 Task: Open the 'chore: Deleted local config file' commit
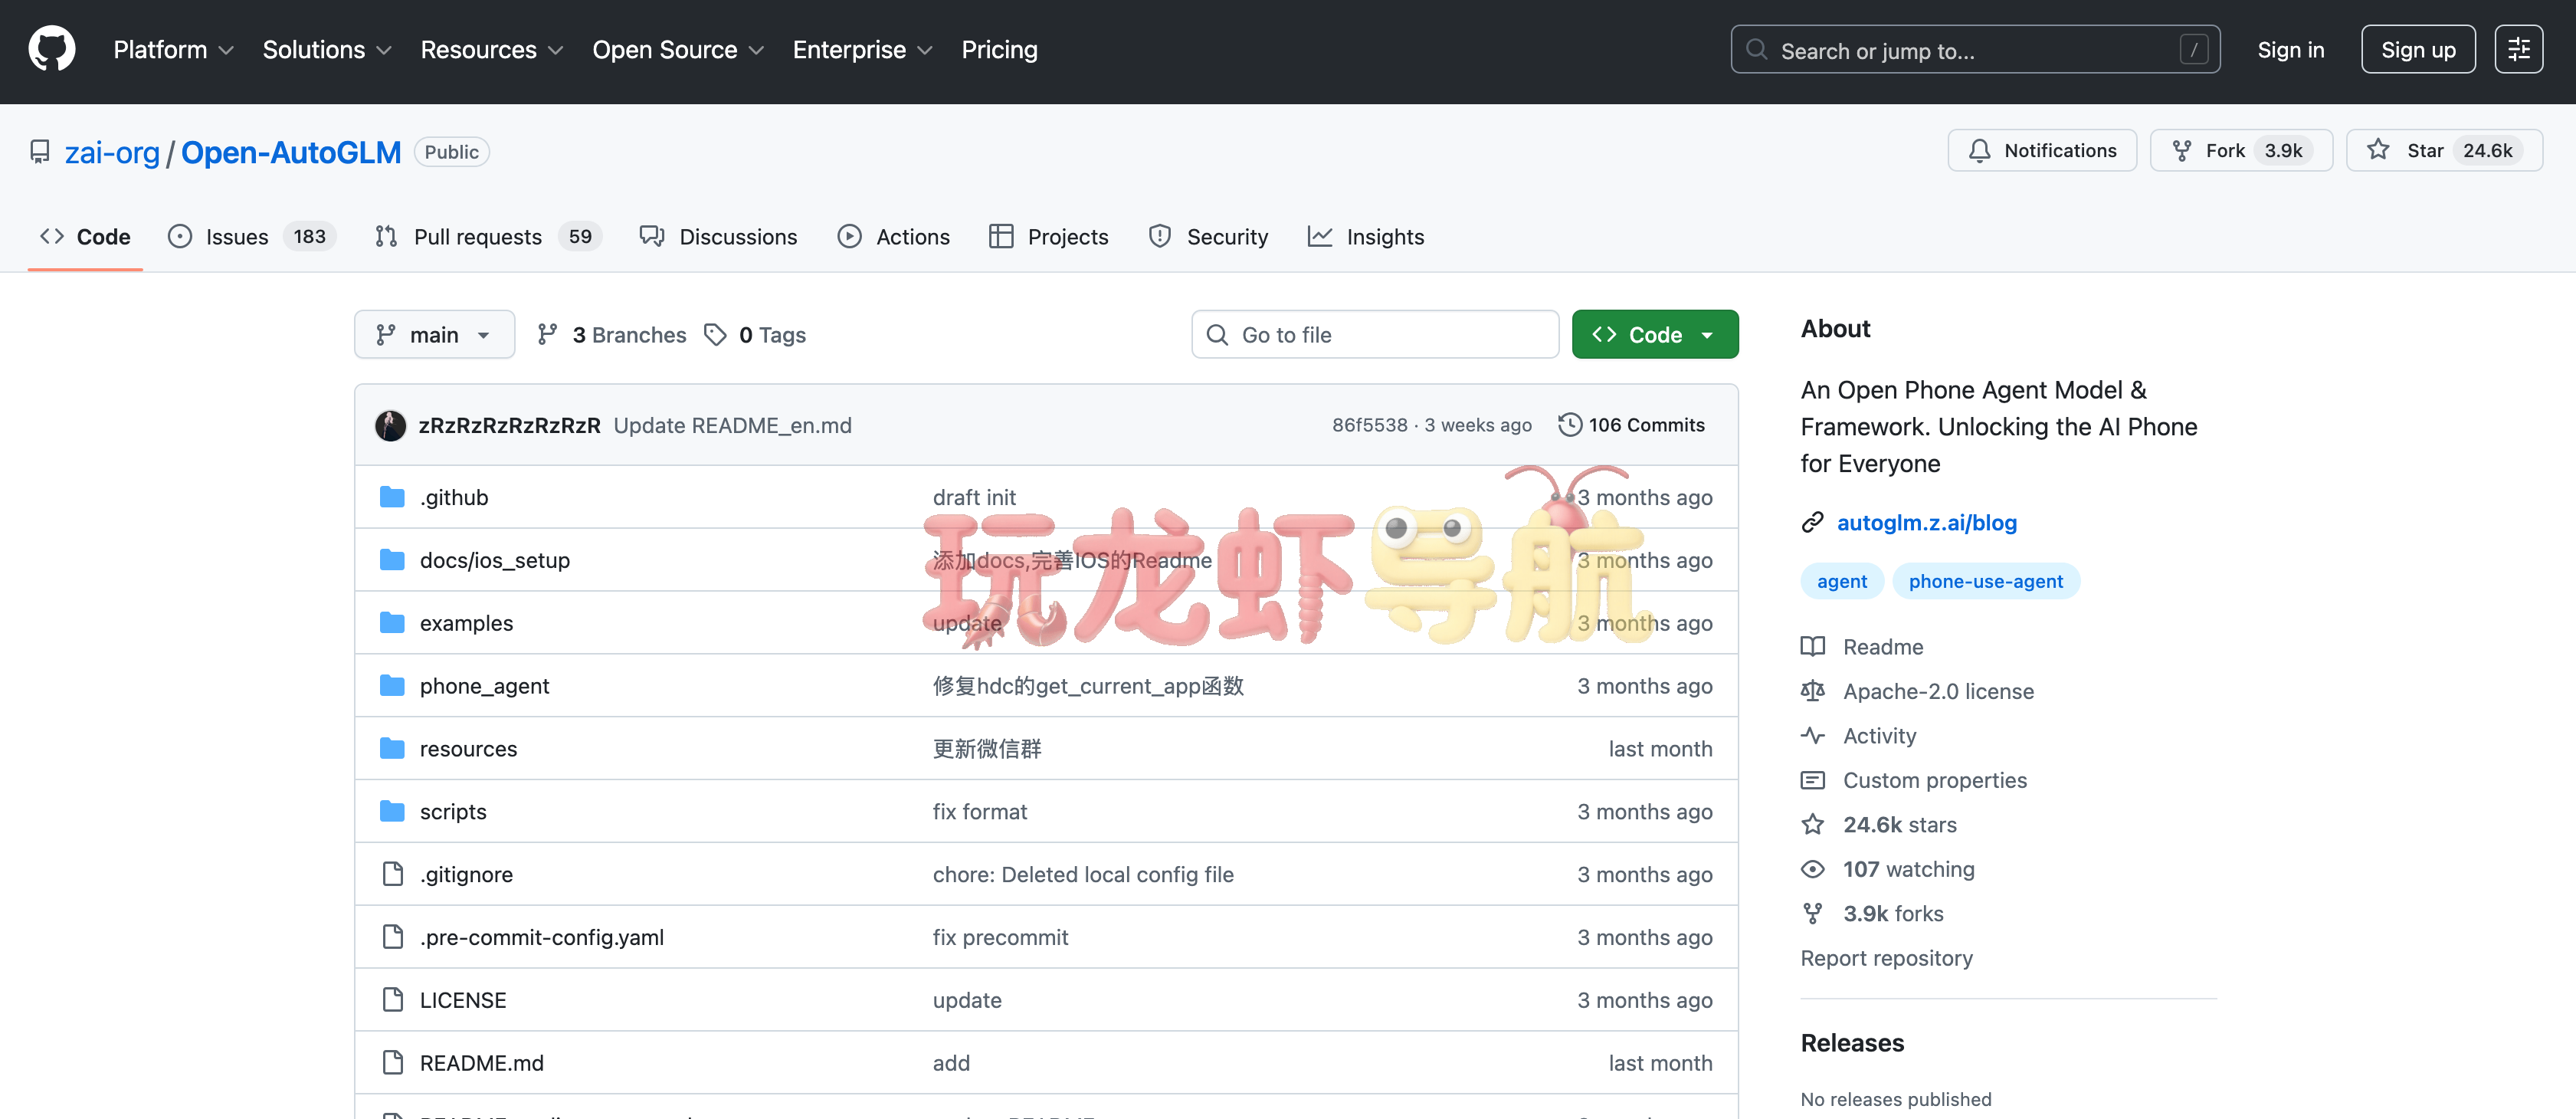click(x=1083, y=874)
